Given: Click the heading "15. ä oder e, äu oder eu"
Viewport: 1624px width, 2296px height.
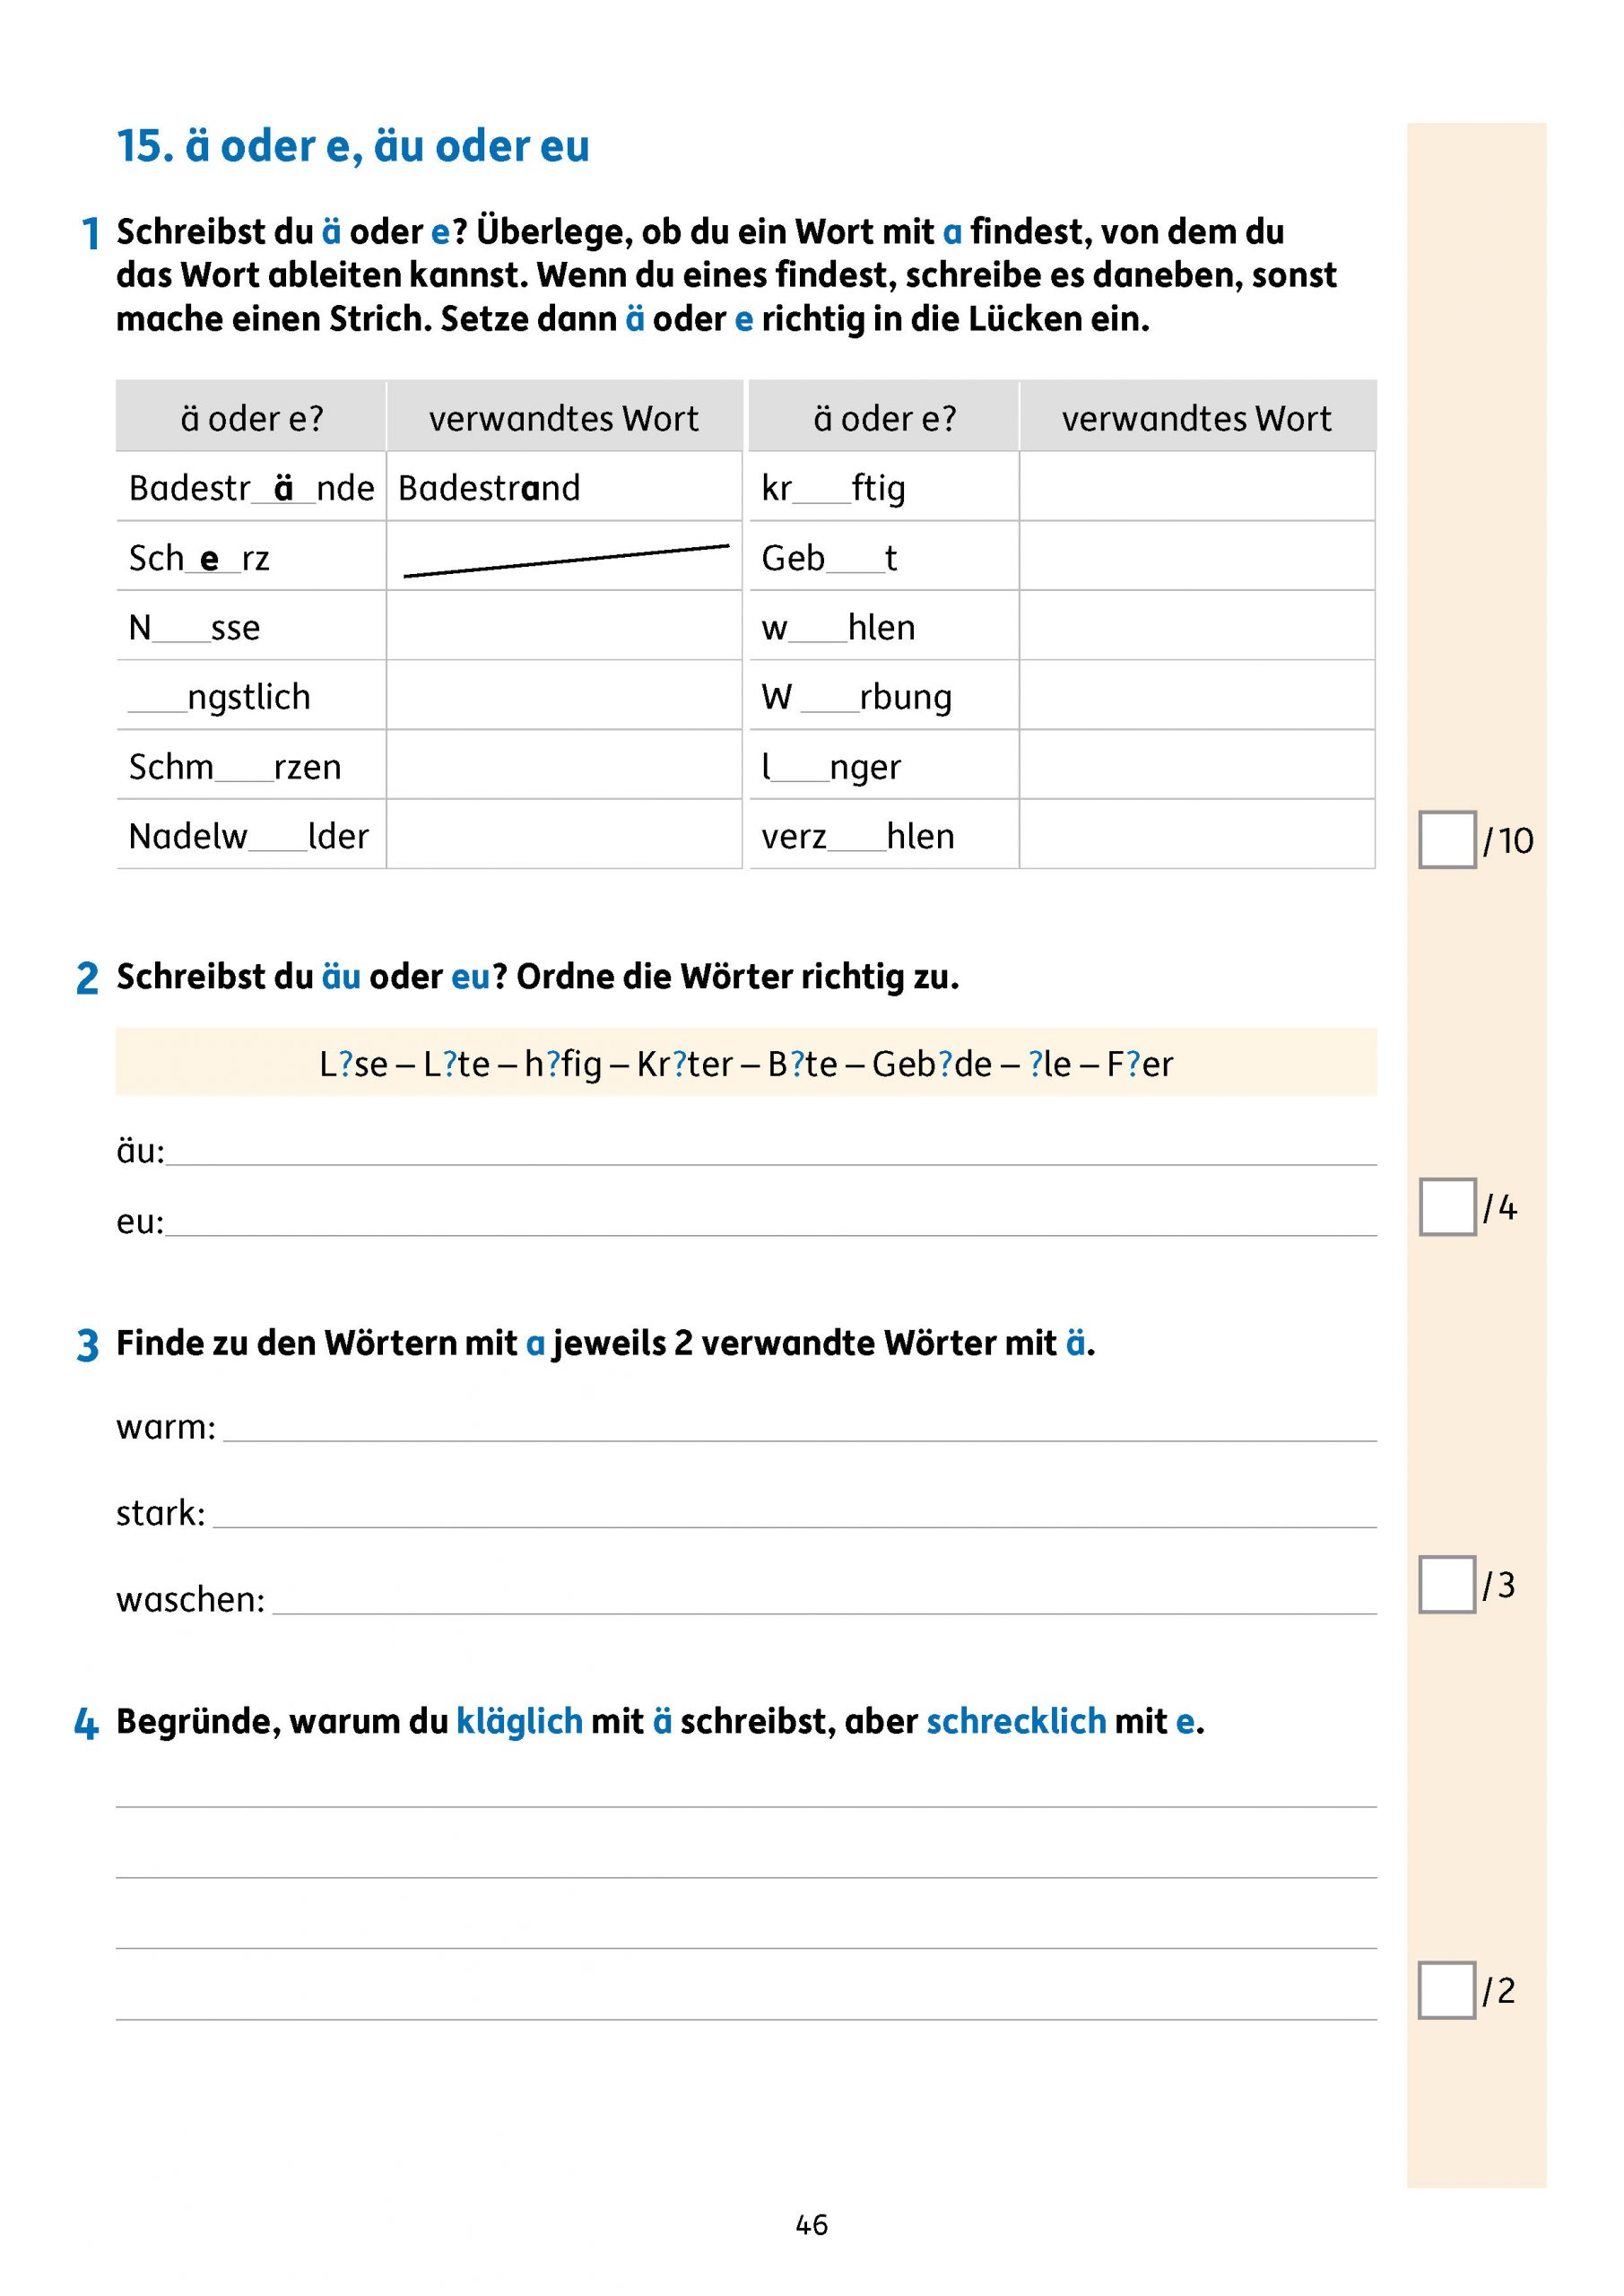Looking at the screenshot, I should 353,146.
